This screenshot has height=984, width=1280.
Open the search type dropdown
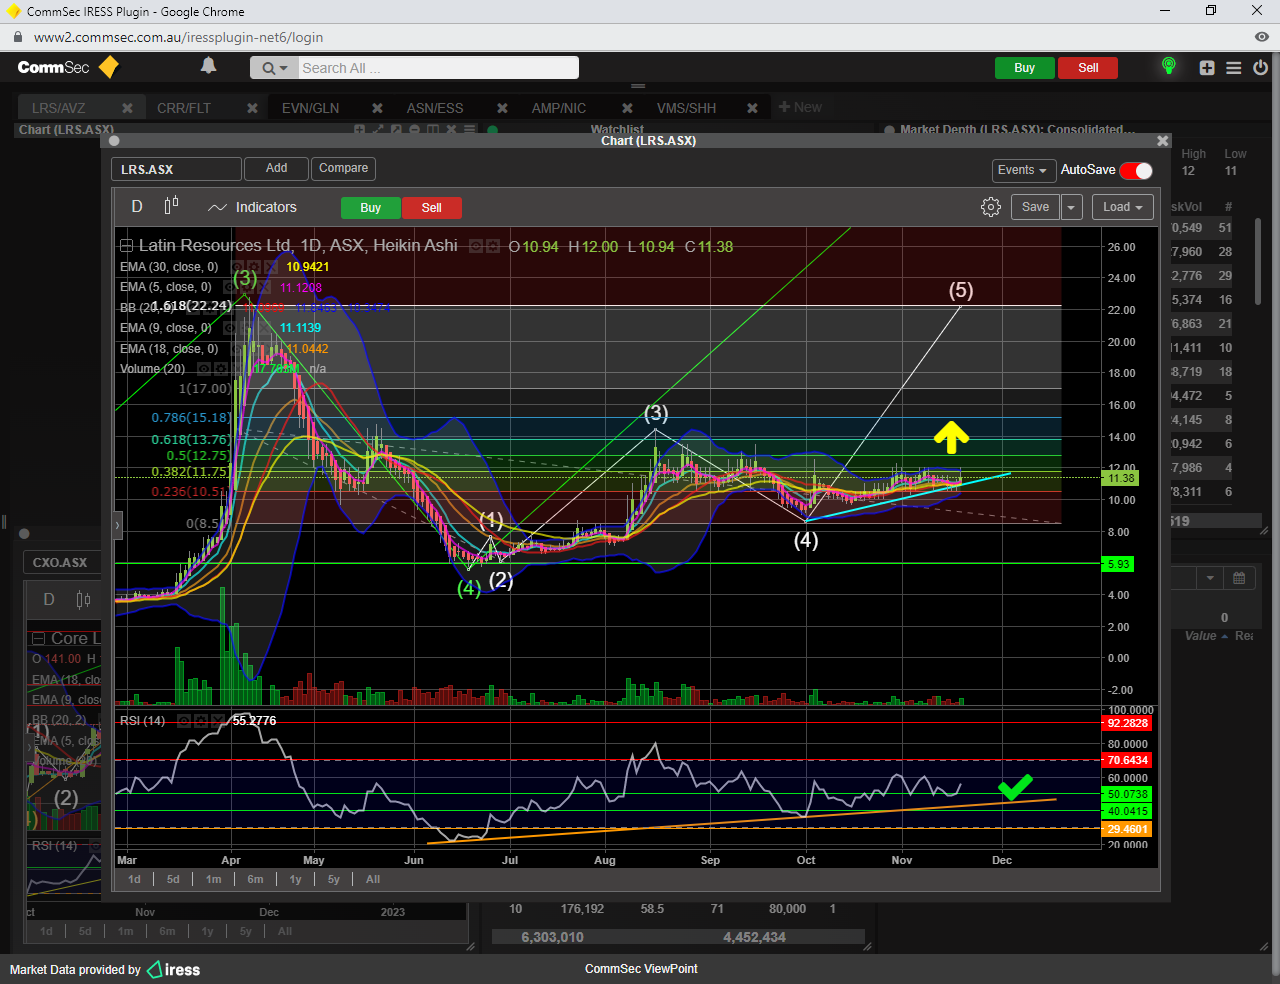pos(274,68)
